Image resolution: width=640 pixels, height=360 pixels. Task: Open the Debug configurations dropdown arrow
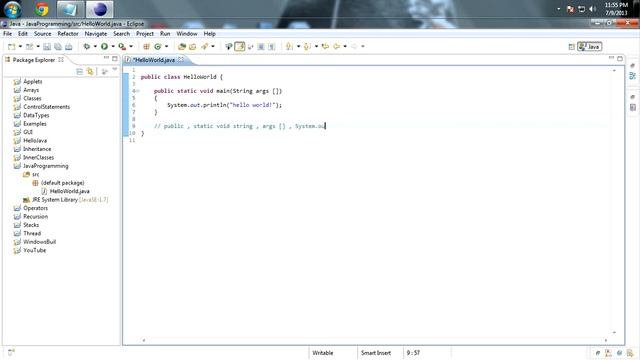click(x=95, y=47)
